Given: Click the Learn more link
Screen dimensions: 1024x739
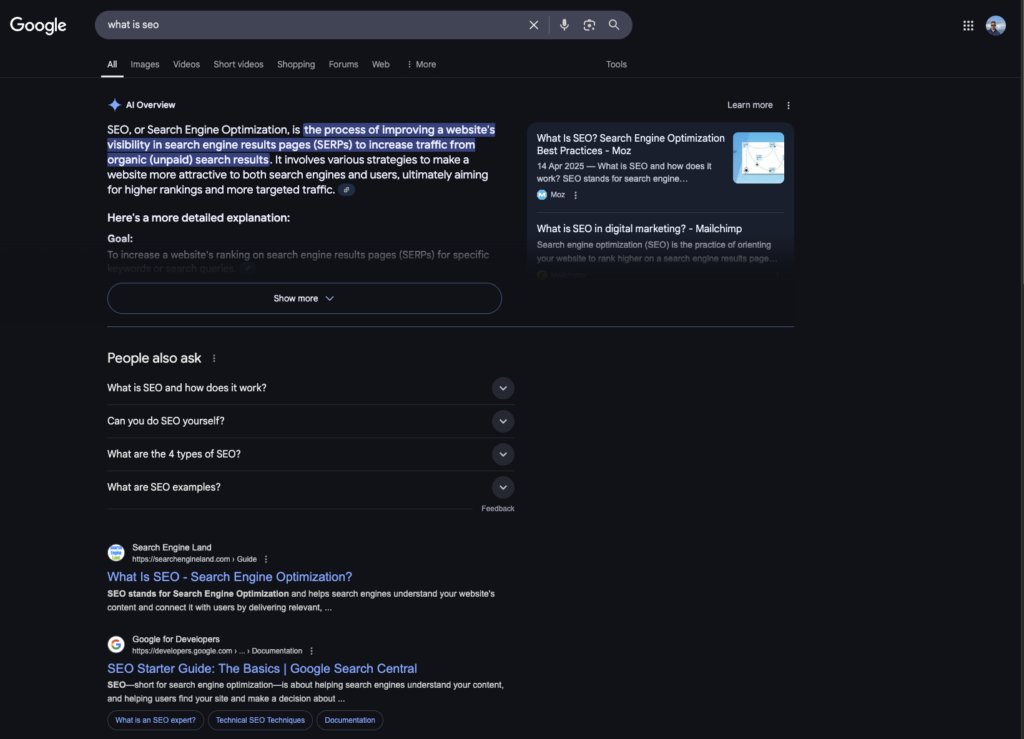Looking at the screenshot, I should click(x=750, y=105).
